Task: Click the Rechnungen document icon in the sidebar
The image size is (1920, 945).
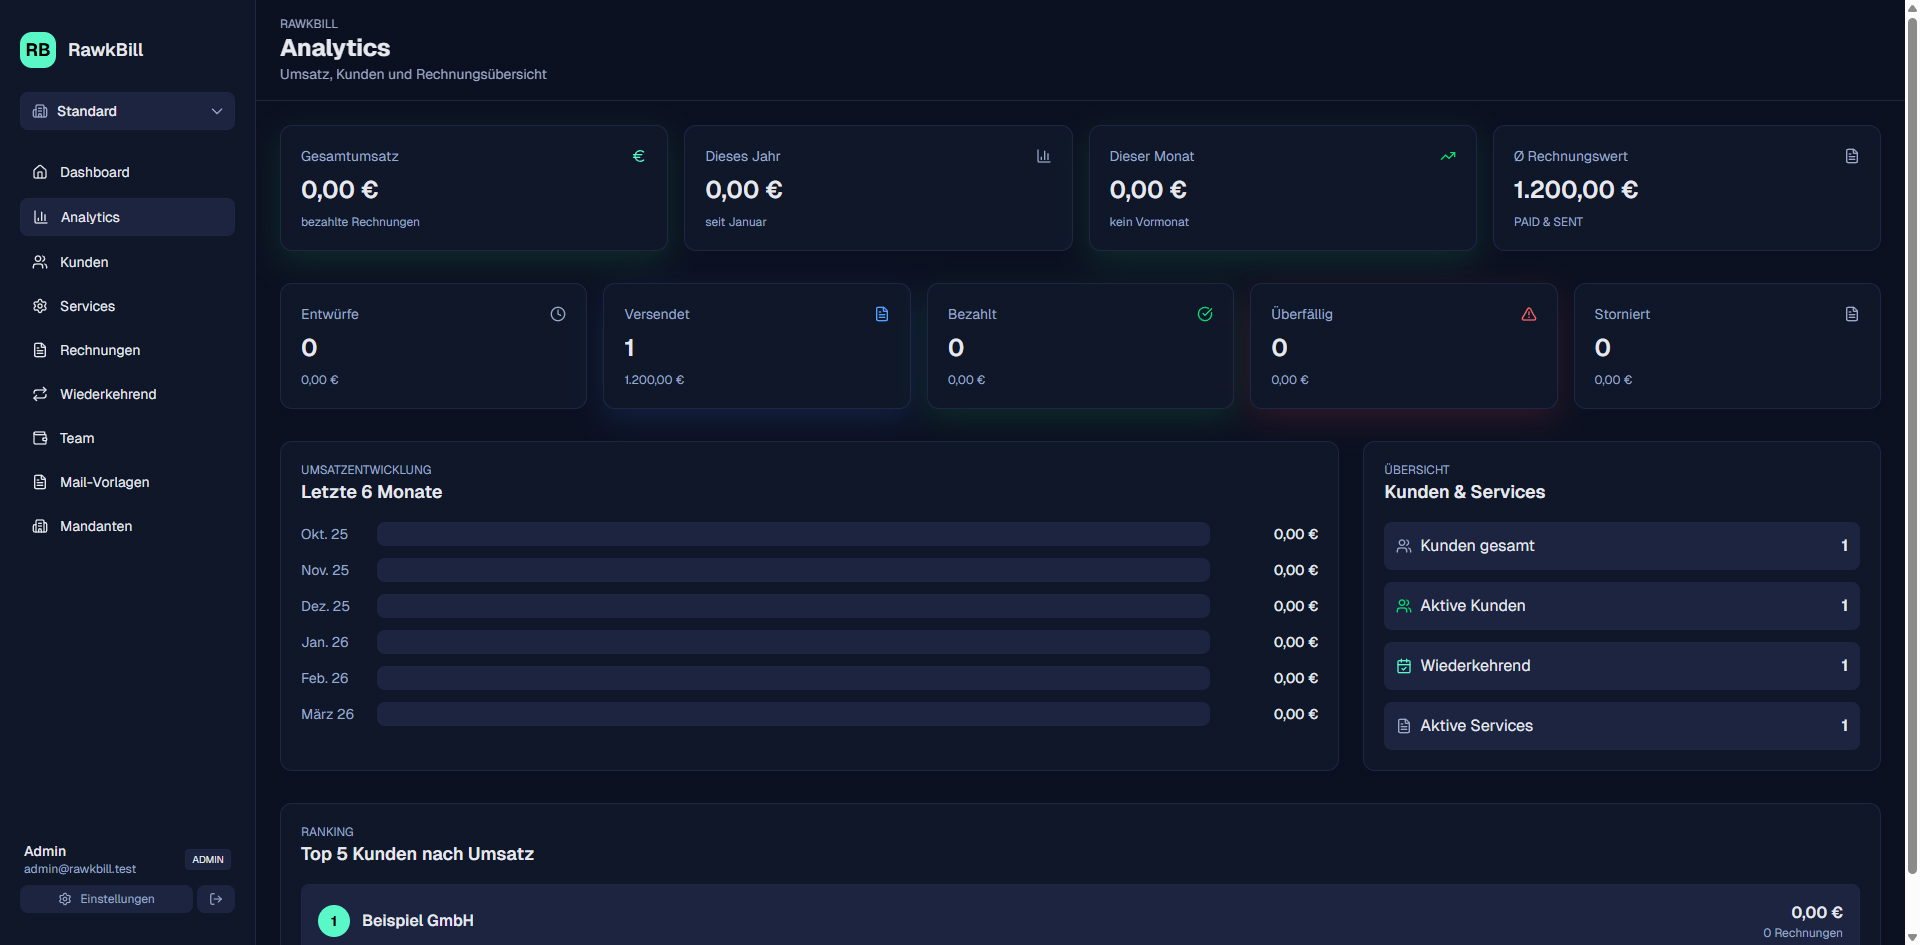Action: (x=40, y=350)
